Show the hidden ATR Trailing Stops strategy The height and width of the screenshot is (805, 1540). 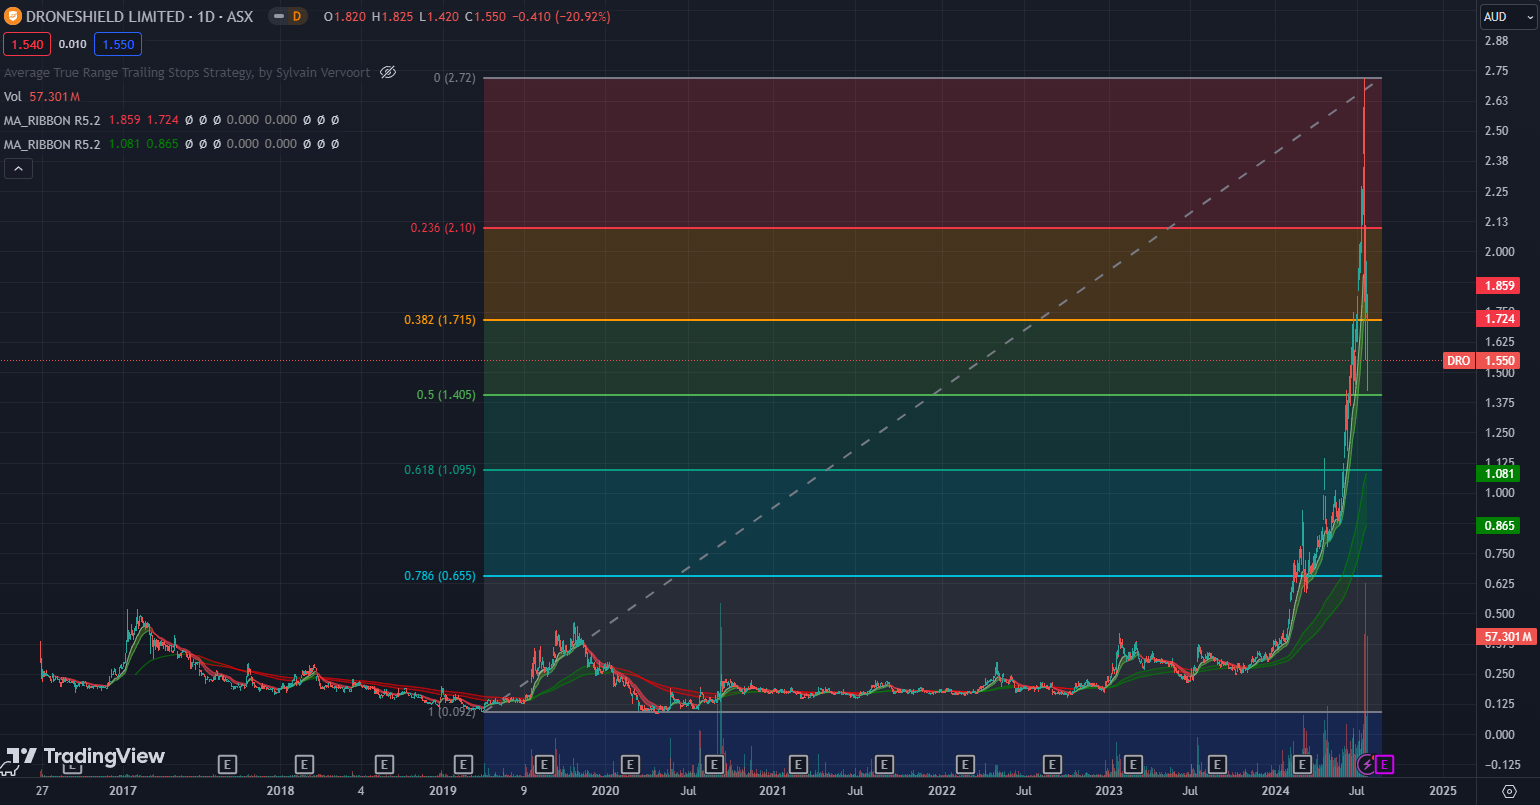tap(389, 72)
